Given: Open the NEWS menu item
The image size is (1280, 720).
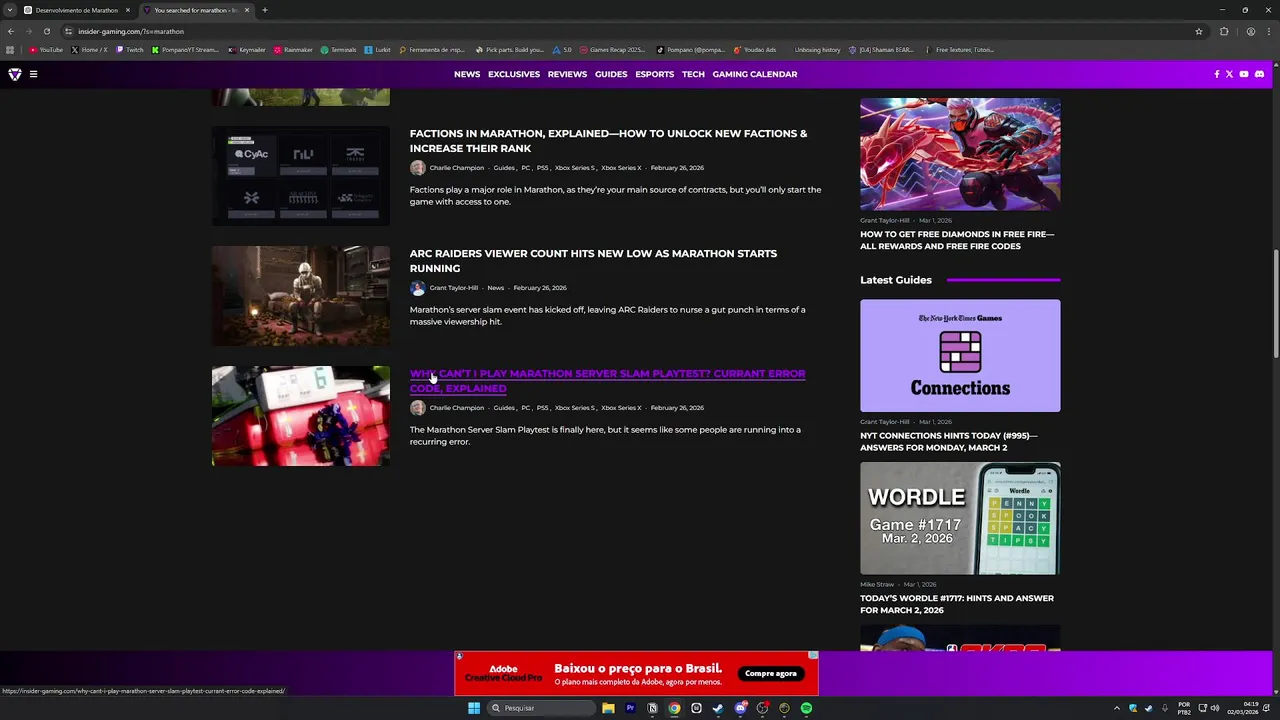Looking at the screenshot, I should (467, 74).
